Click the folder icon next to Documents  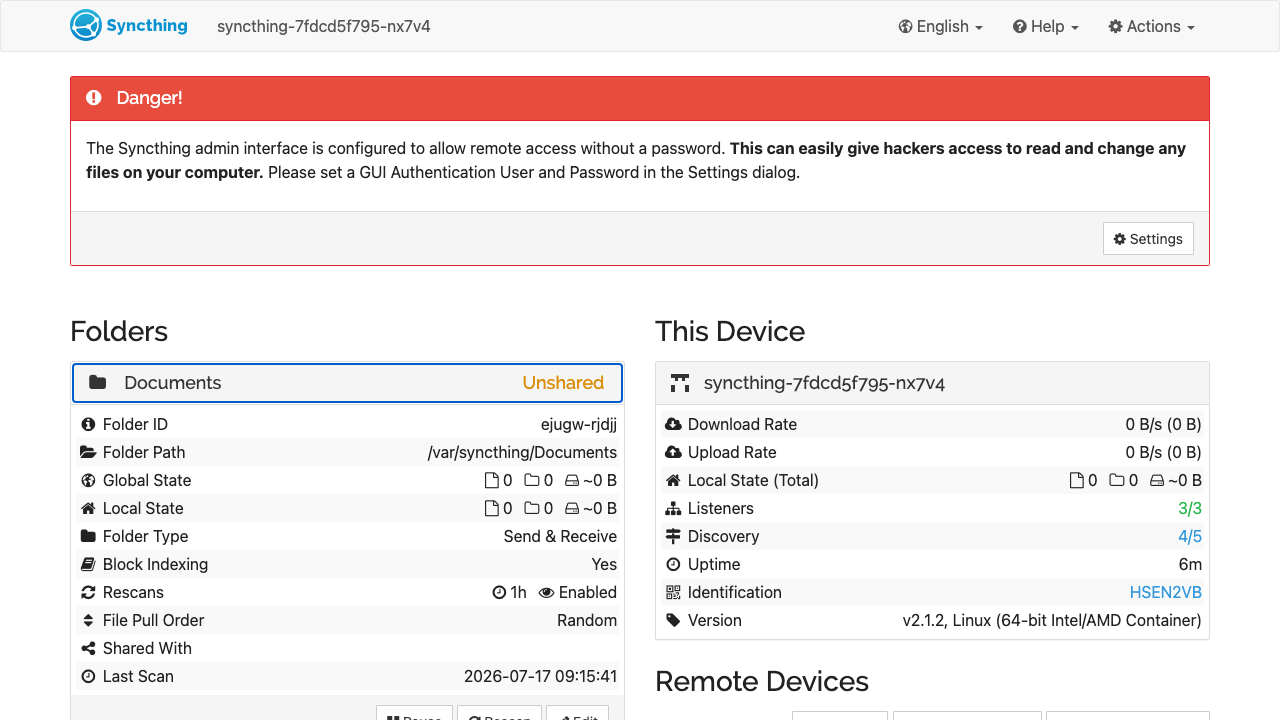click(x=97, y=383)
